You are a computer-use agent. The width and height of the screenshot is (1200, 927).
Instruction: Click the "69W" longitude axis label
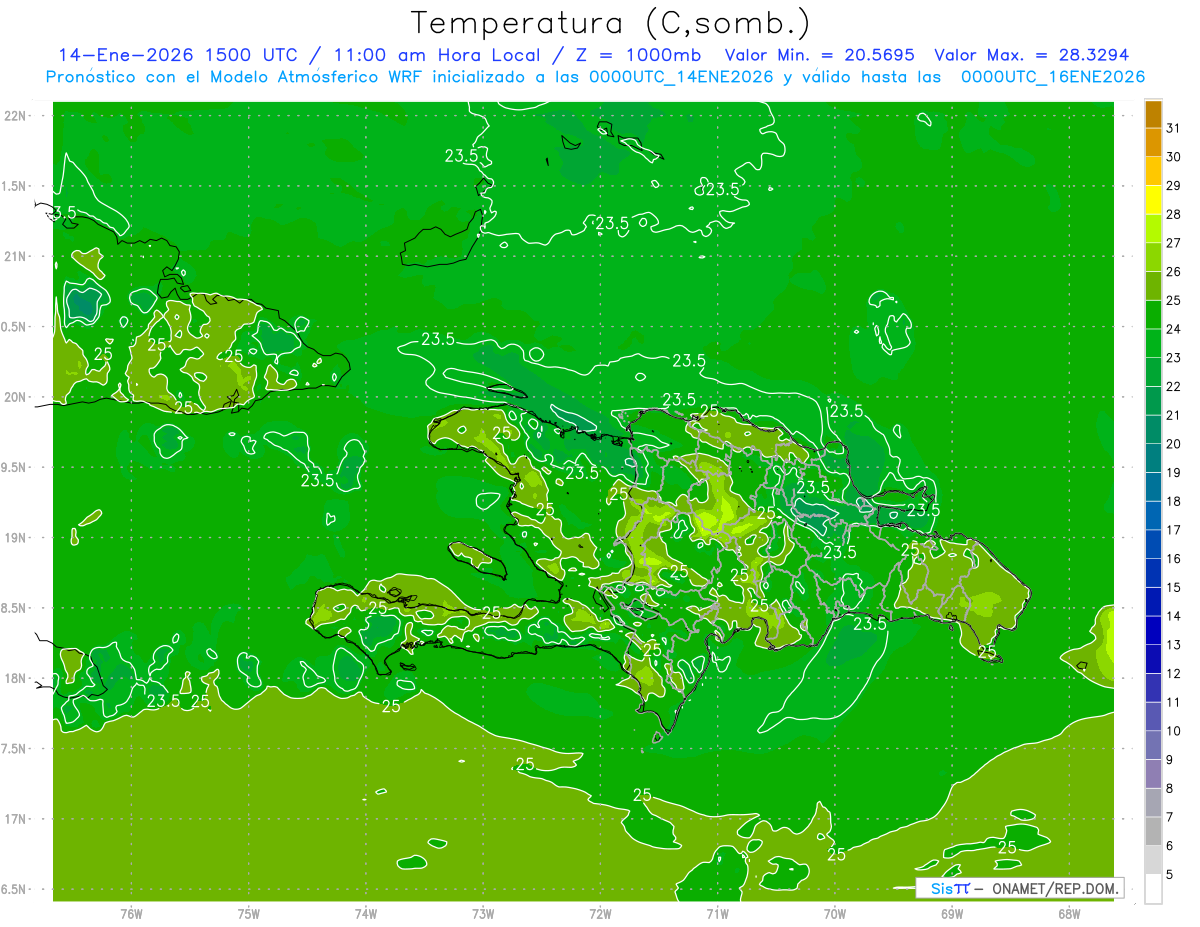click(x=952, y=914)
